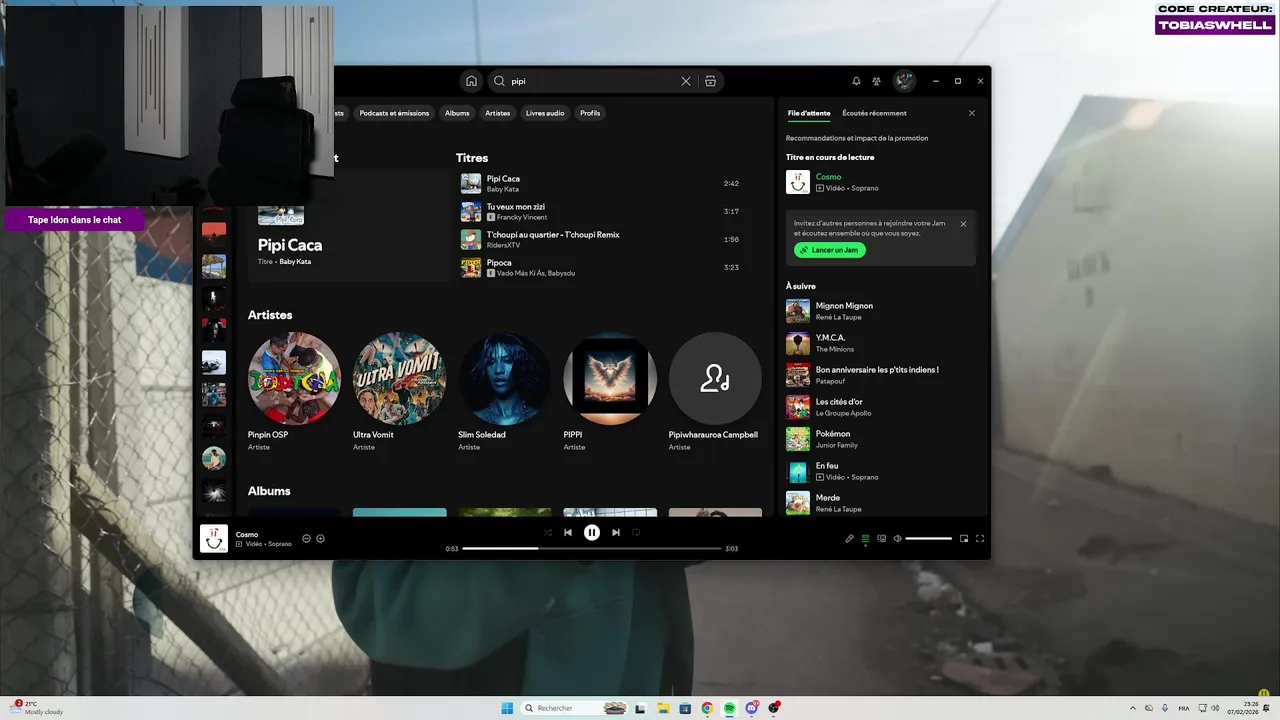1280x720 pixels.
Task: Open artist Pinpin OSP
Action: click(x=294, y=391)
